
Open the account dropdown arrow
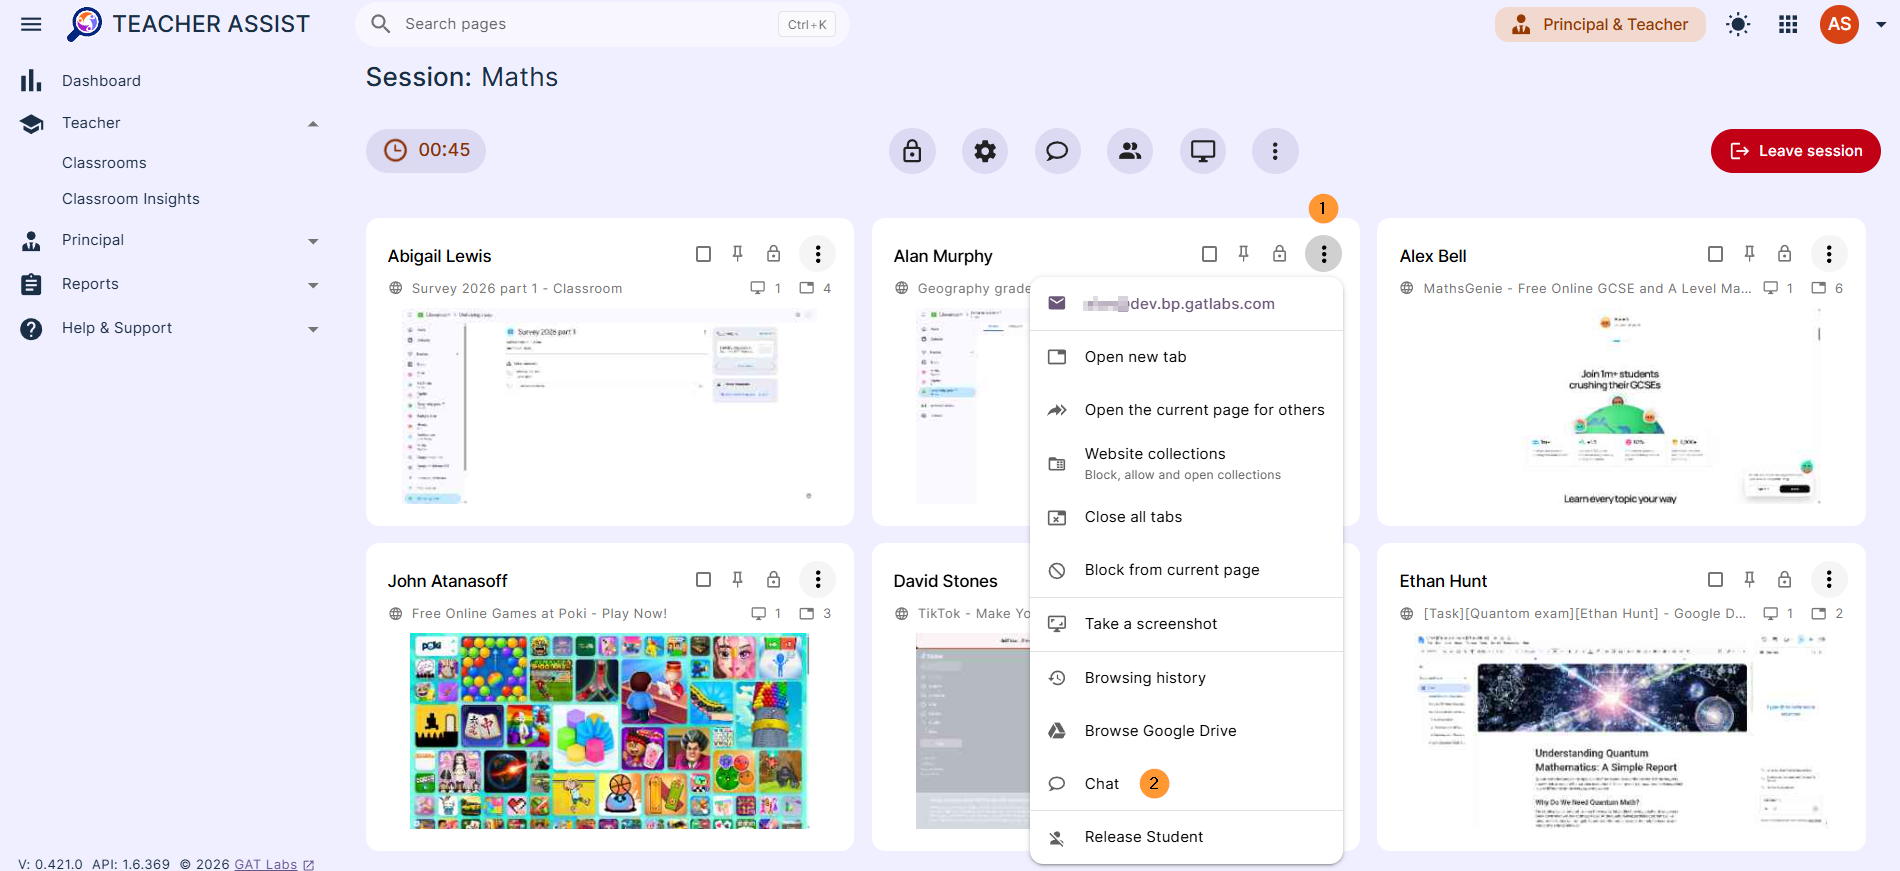coord(1881,24)
